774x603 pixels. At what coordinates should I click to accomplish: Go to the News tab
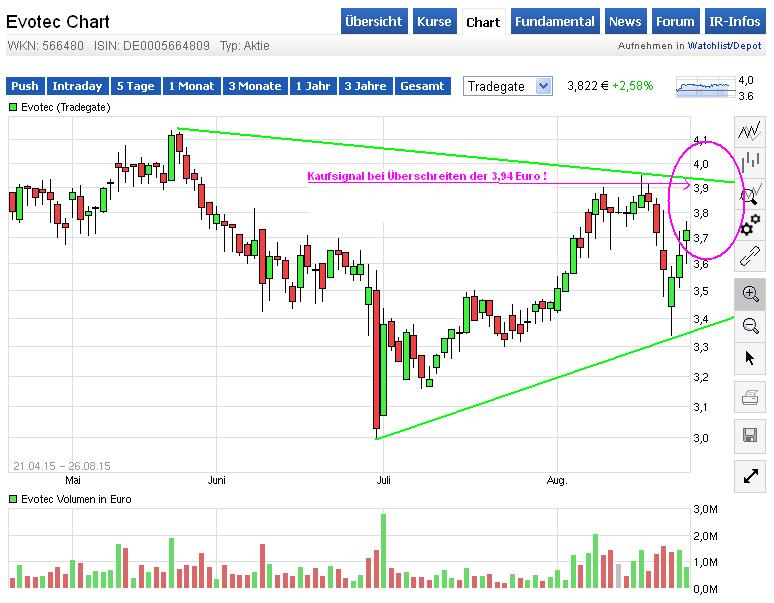point(625,22)
